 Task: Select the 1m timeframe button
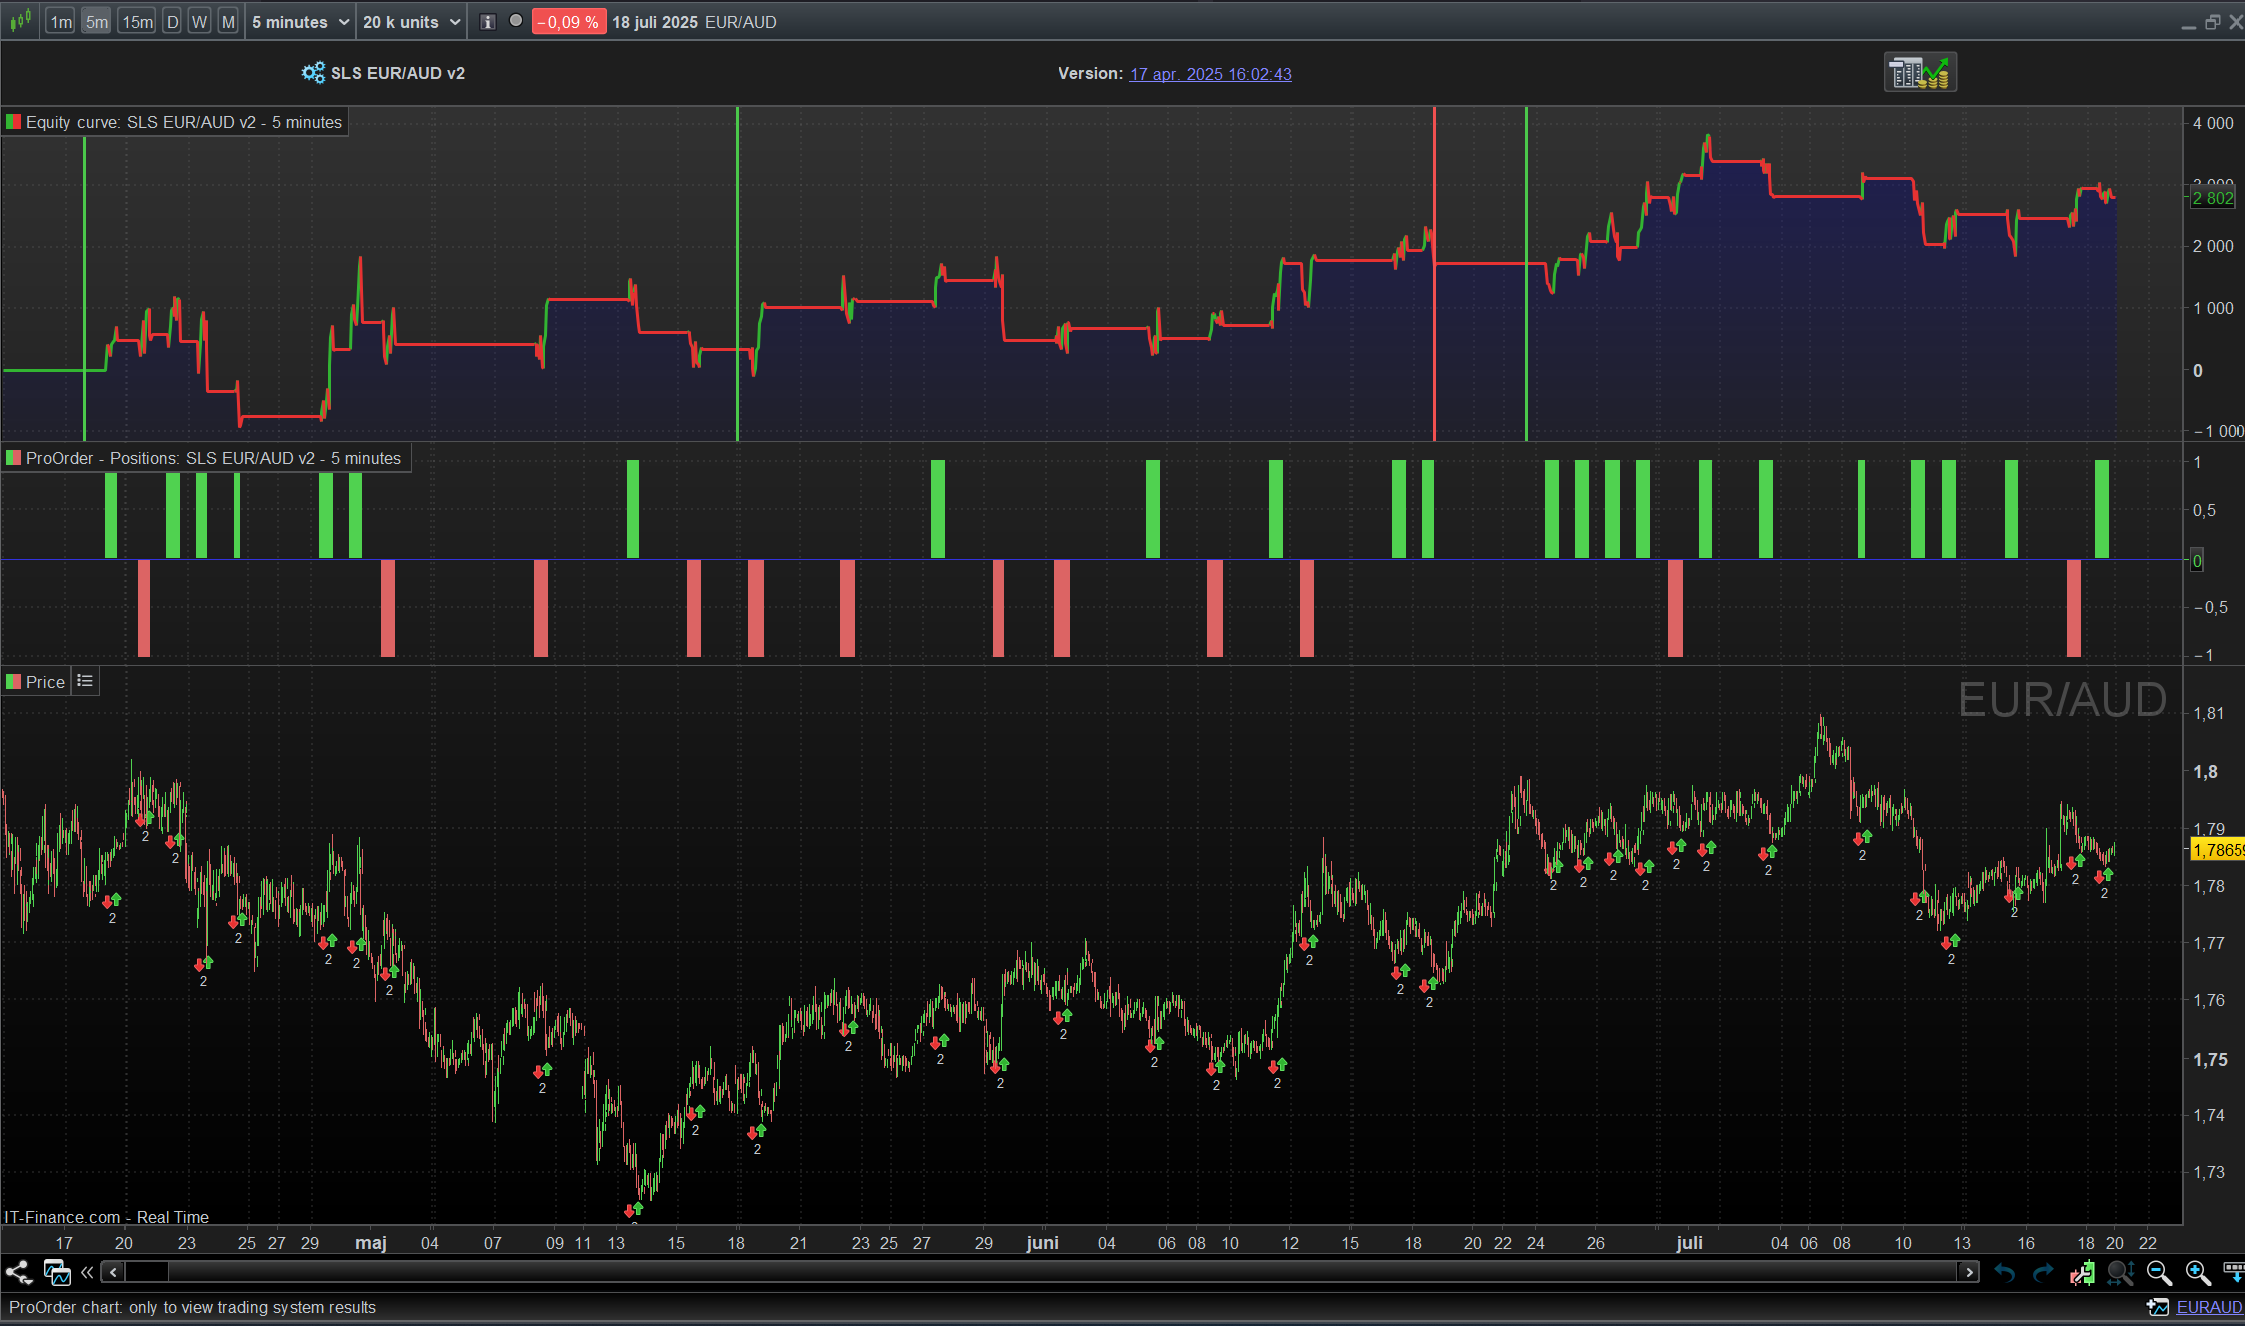(x=61, y=22)
